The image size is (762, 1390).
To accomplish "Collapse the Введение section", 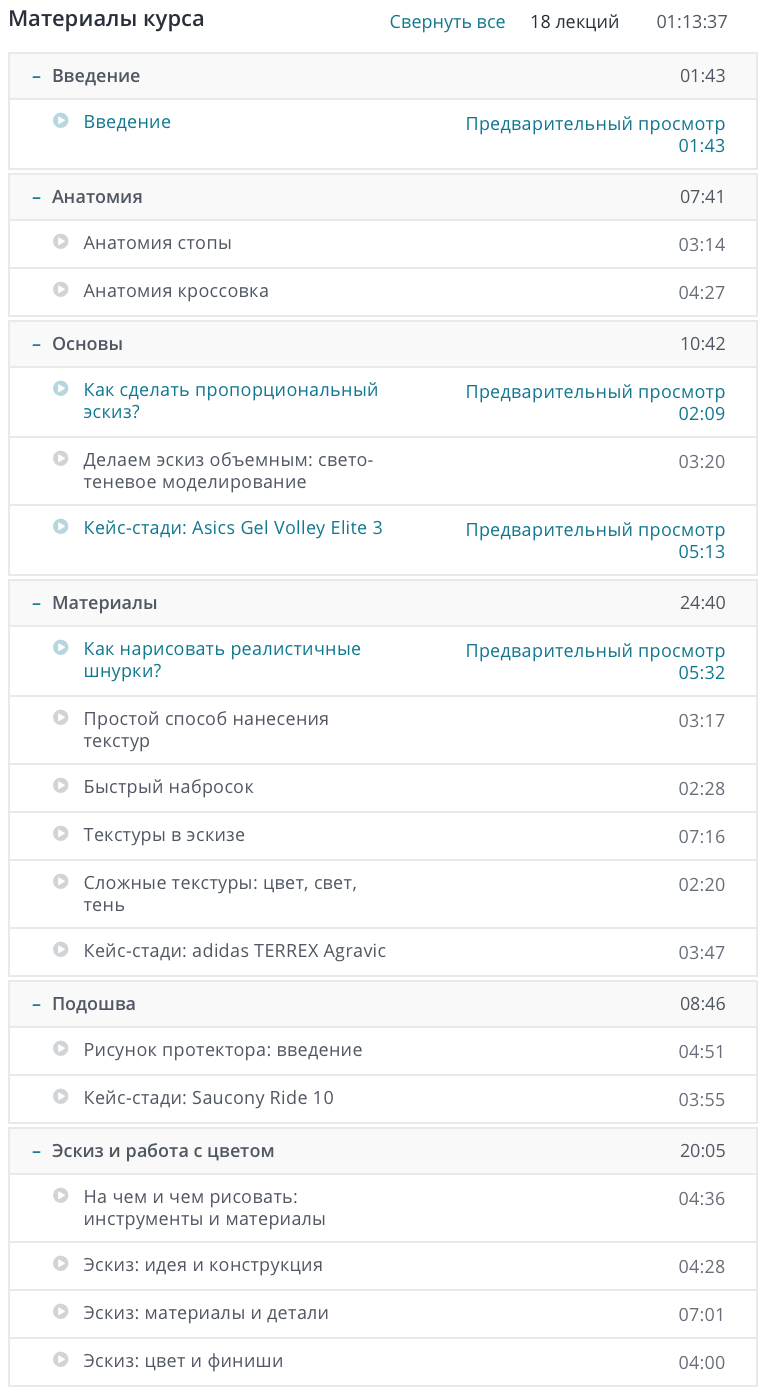I will 383,76.
